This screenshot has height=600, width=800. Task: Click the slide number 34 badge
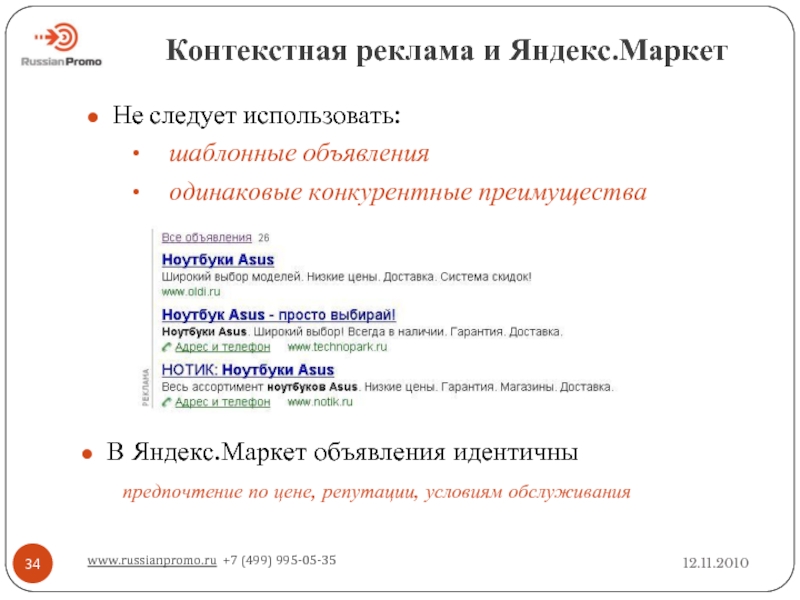(x=33, y=563)
